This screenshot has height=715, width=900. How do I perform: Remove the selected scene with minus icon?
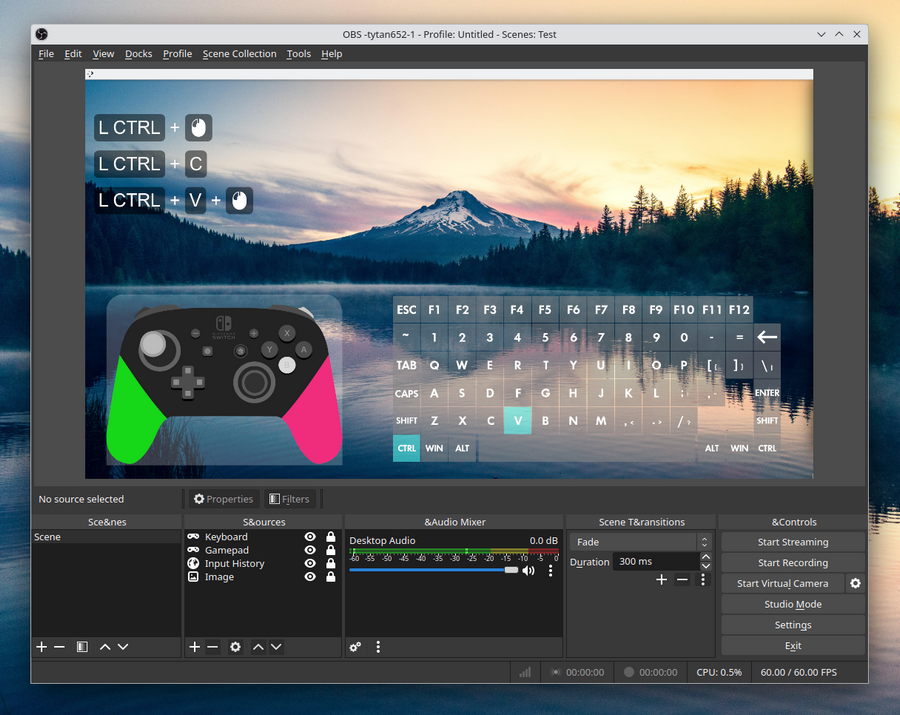click(60, 647)
